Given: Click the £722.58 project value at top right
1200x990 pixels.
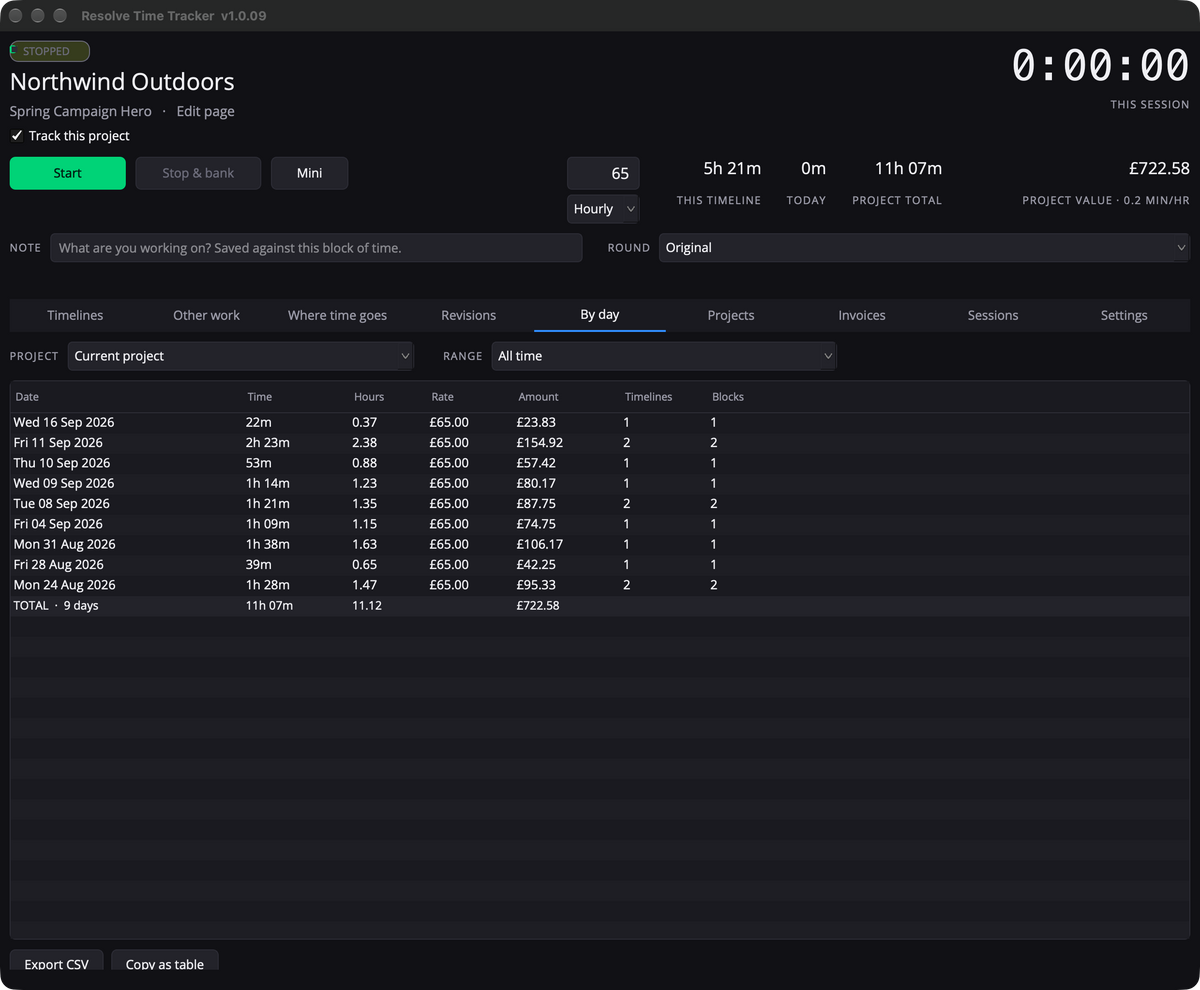Looking at the screenshot, I should click(1158, 168).
